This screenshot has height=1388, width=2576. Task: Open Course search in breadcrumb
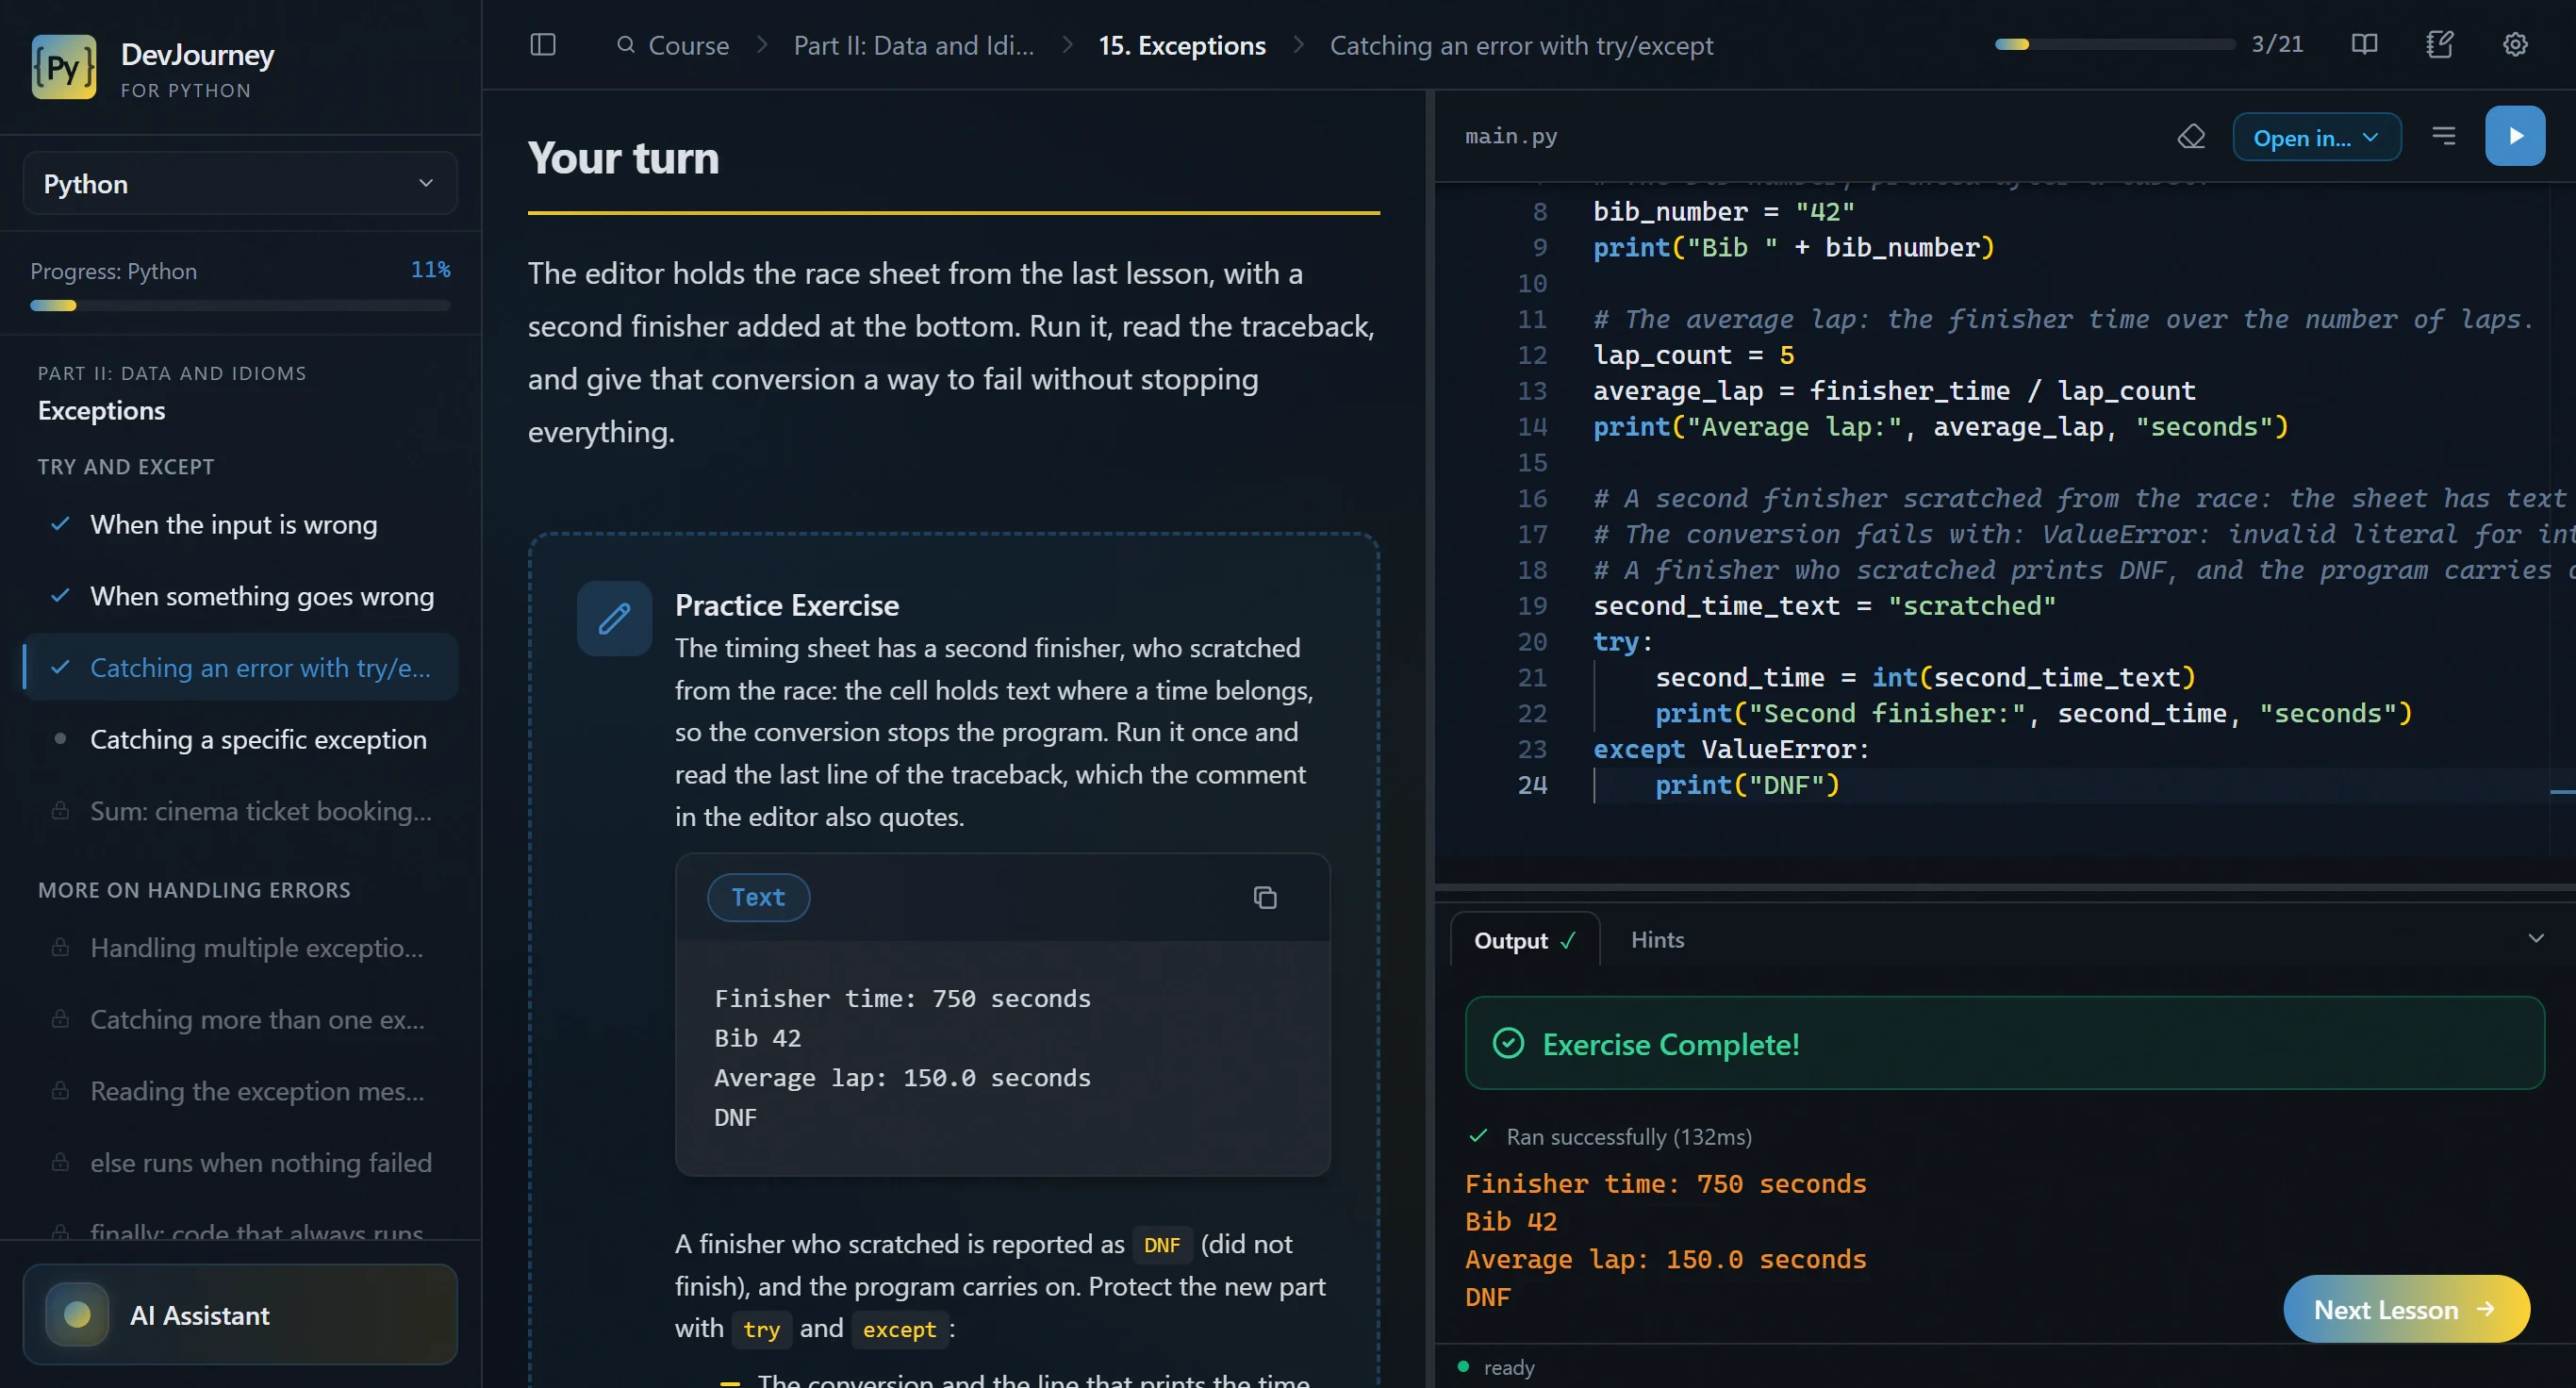(673, 45)
